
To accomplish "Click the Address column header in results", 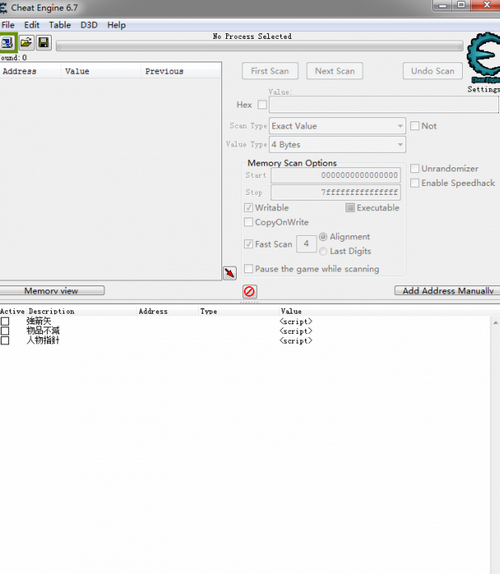I will [30, 71].
